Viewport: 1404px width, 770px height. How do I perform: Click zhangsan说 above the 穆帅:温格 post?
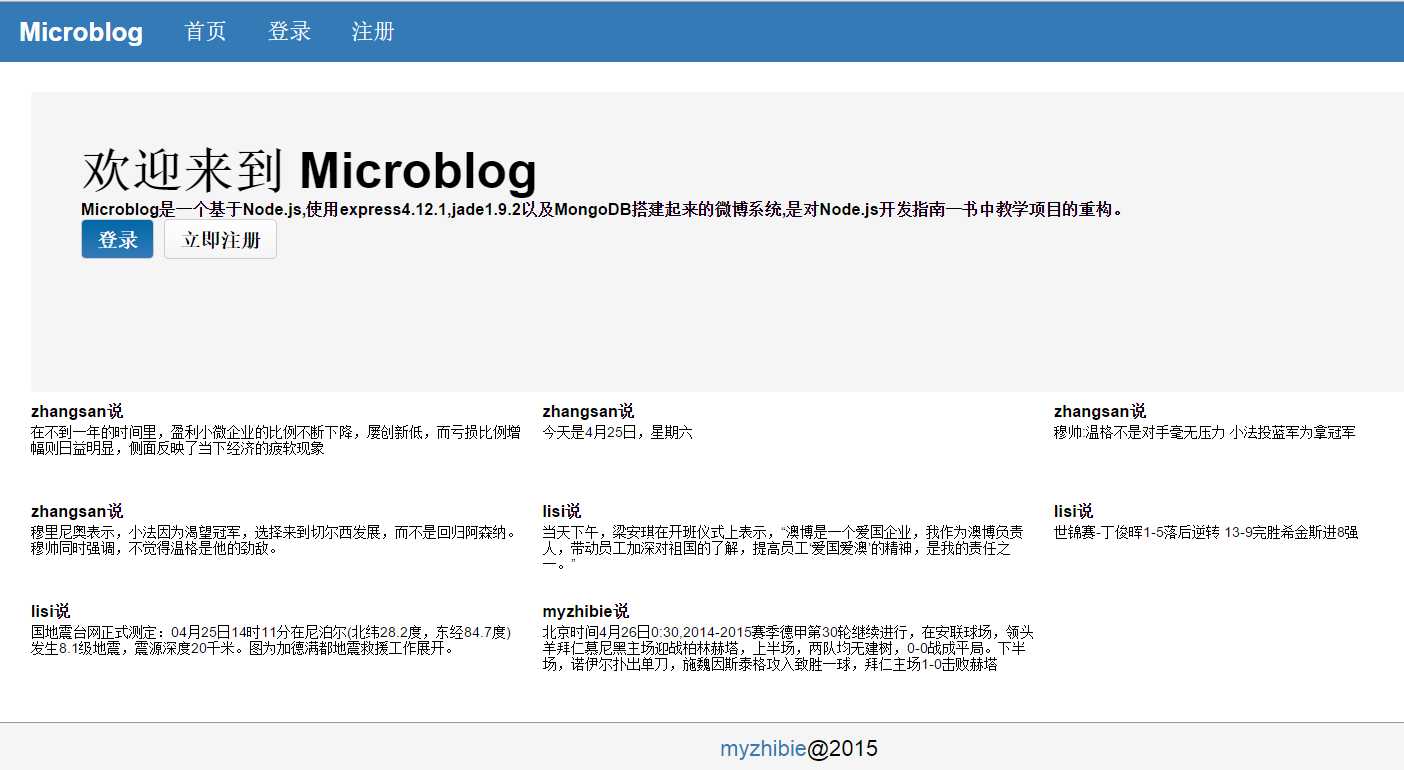(x=1100, y=411)
